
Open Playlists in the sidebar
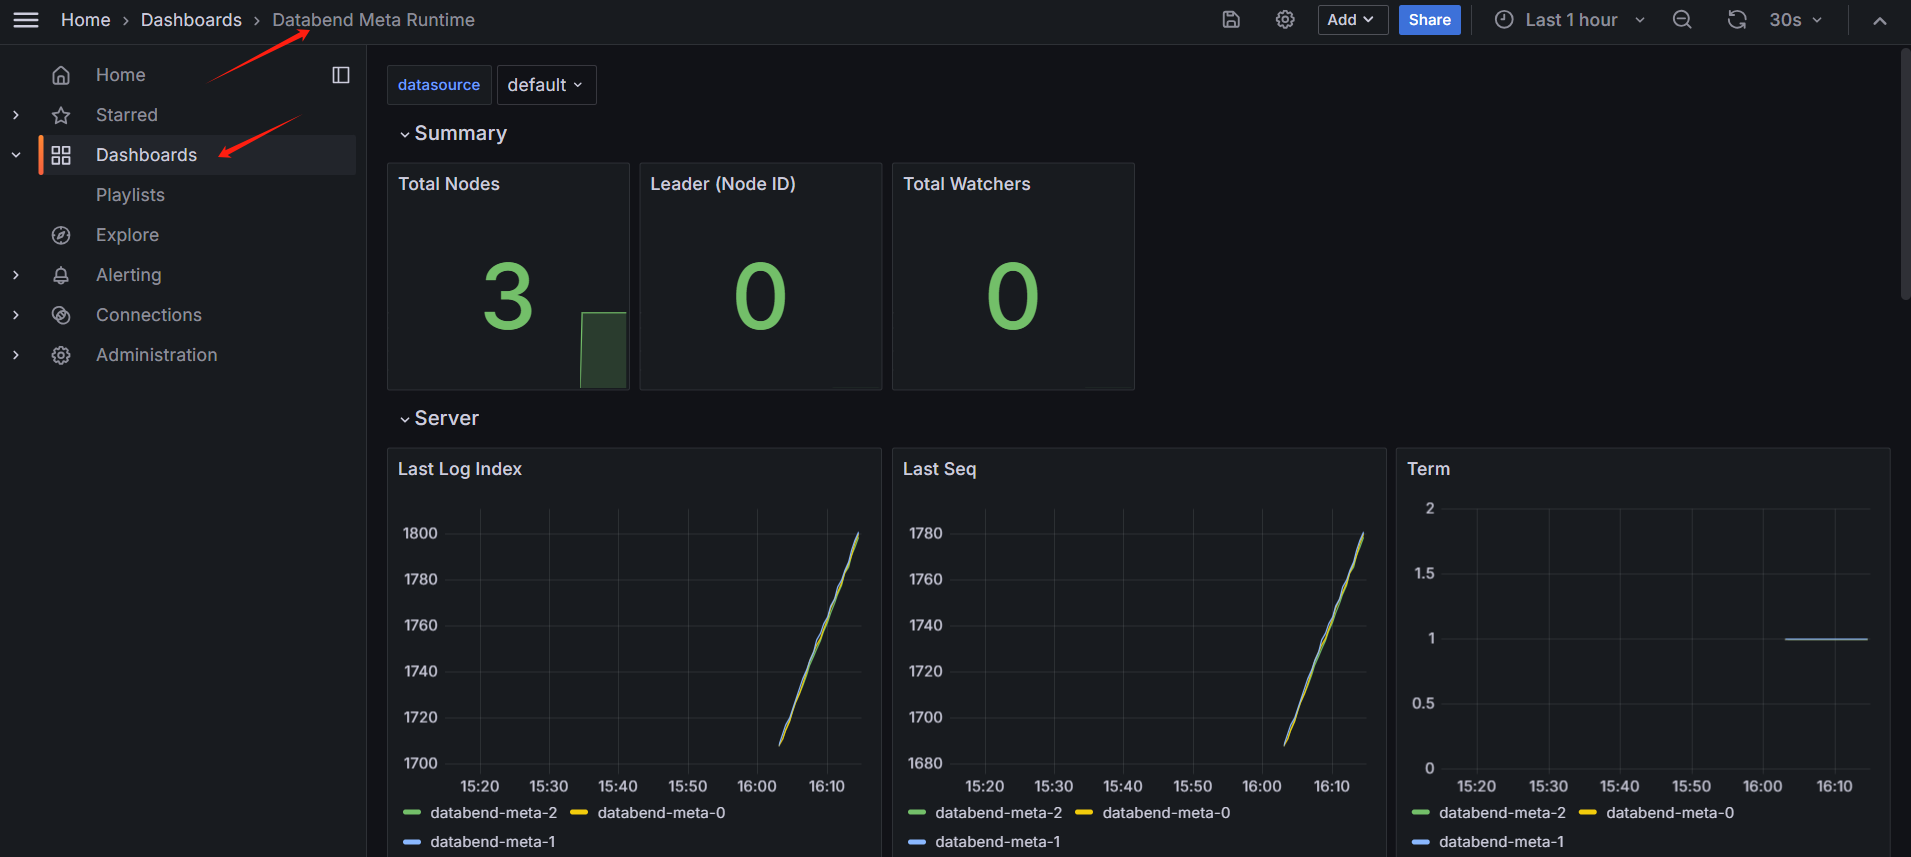[x=130, y=195]
